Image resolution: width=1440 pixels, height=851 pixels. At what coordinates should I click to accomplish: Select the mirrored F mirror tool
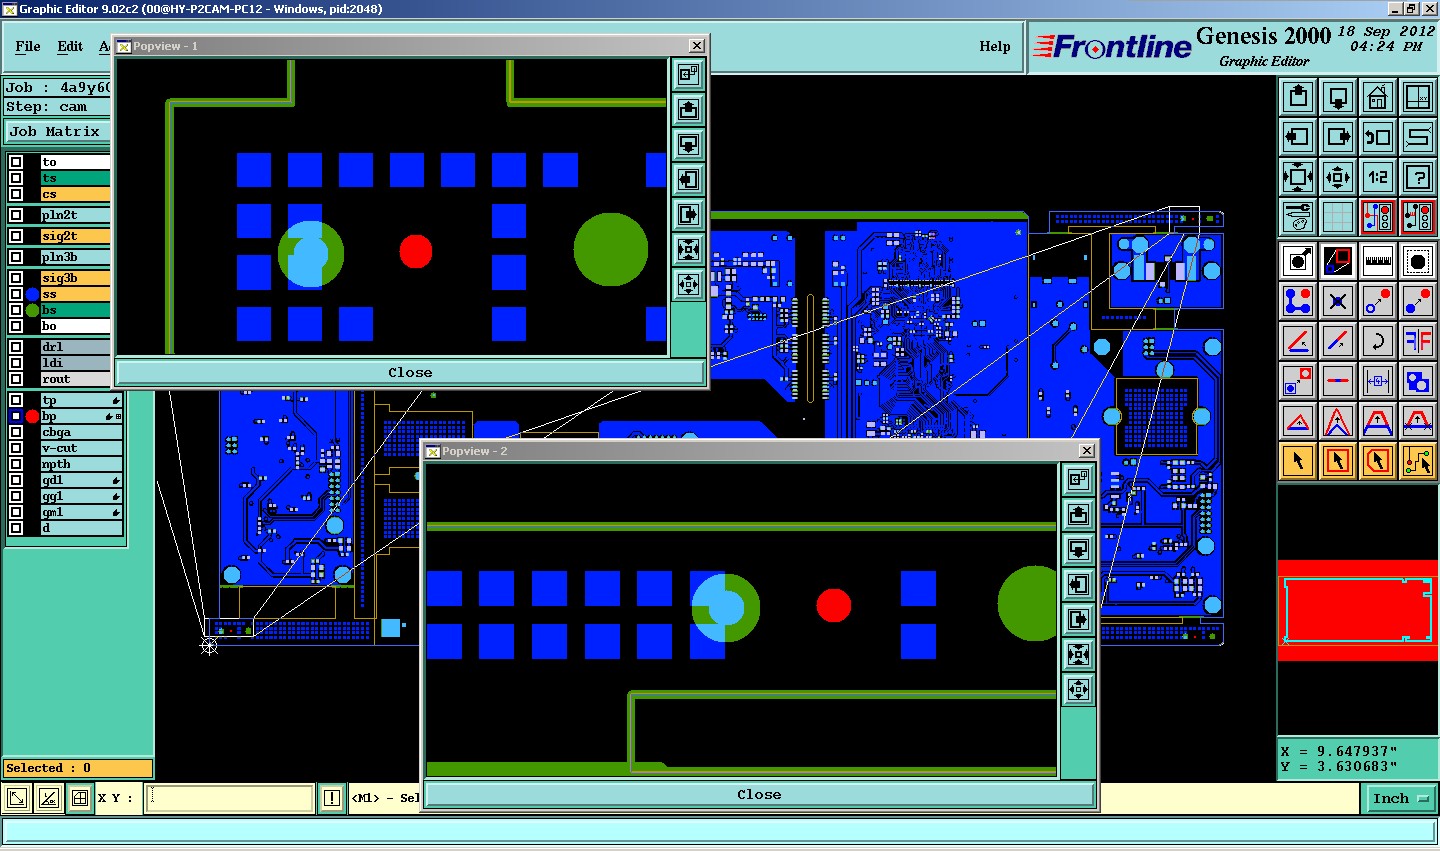click(x=1418, y=341)
